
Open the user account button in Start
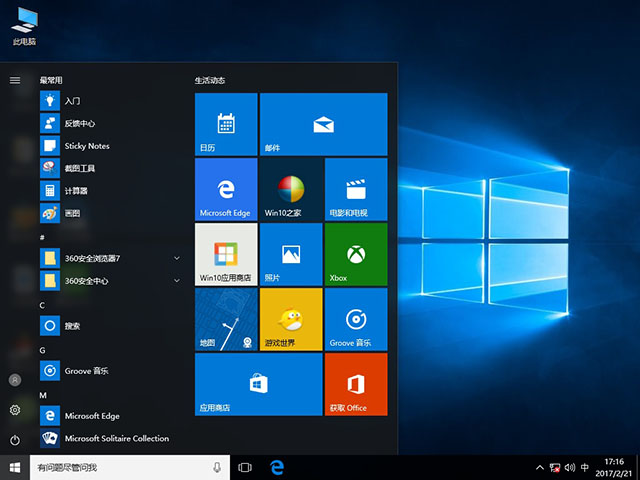15,380
